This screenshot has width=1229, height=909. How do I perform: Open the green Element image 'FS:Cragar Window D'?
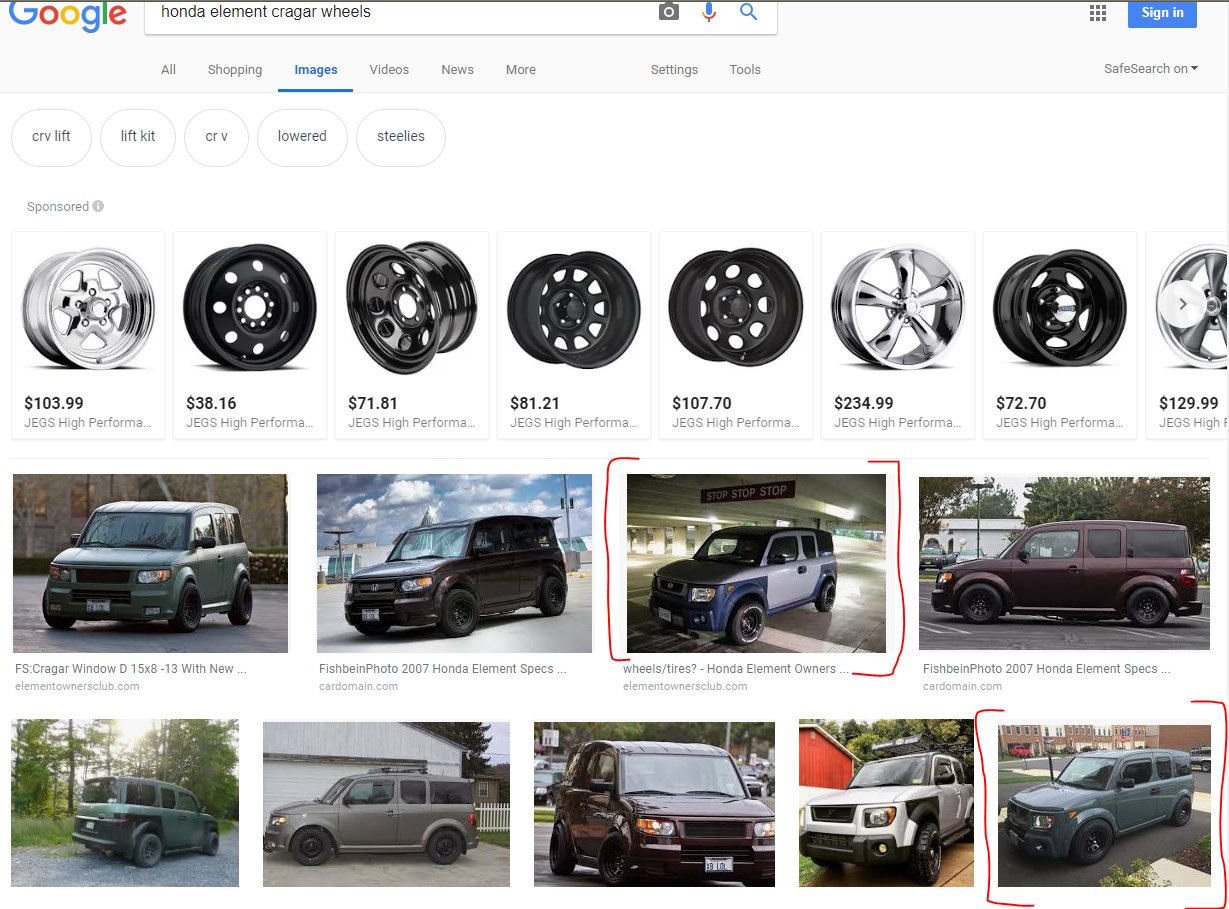point(150,564)
